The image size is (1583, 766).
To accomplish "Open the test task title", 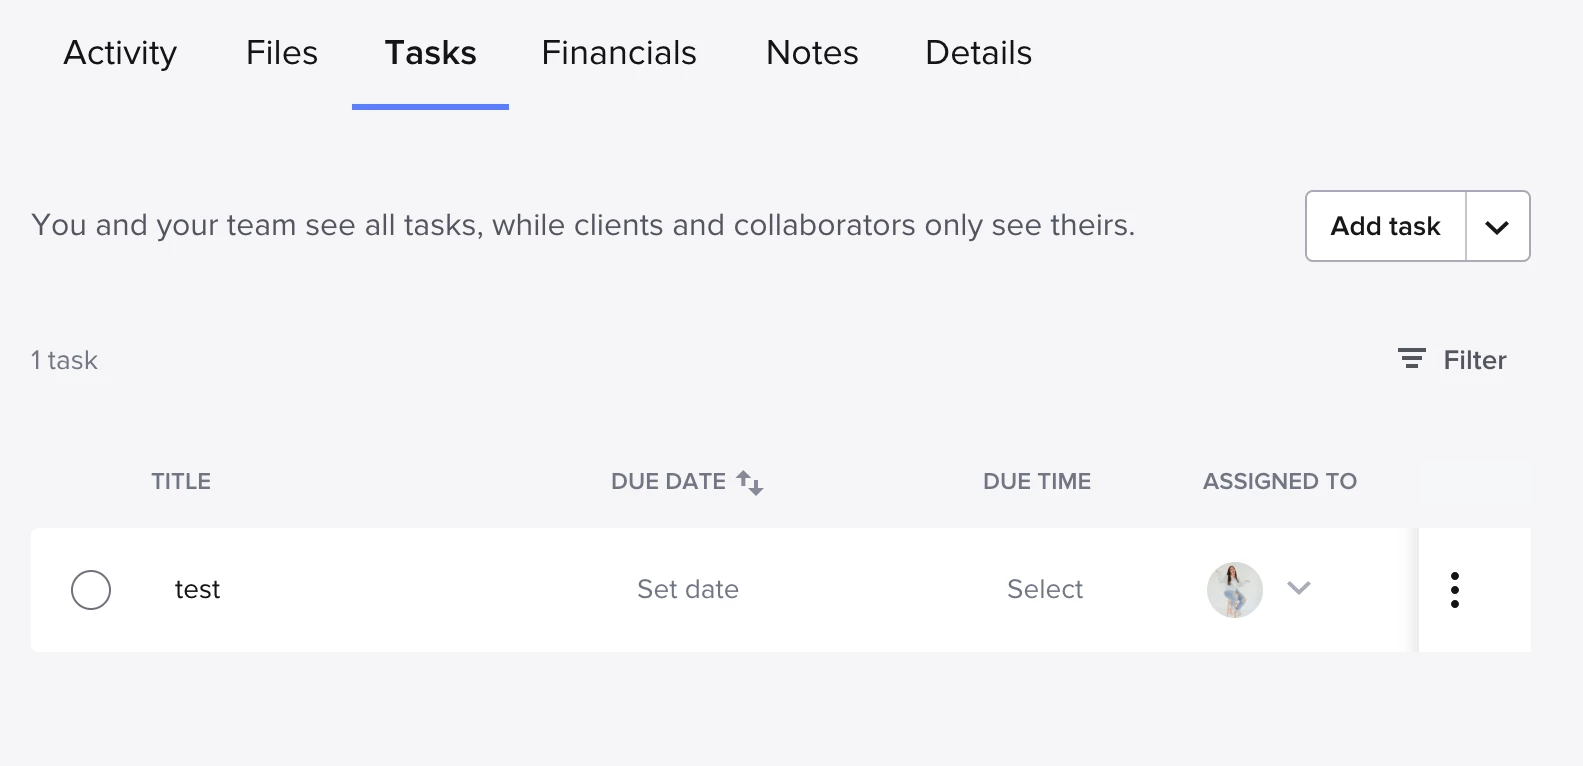I will coord(197,590).
